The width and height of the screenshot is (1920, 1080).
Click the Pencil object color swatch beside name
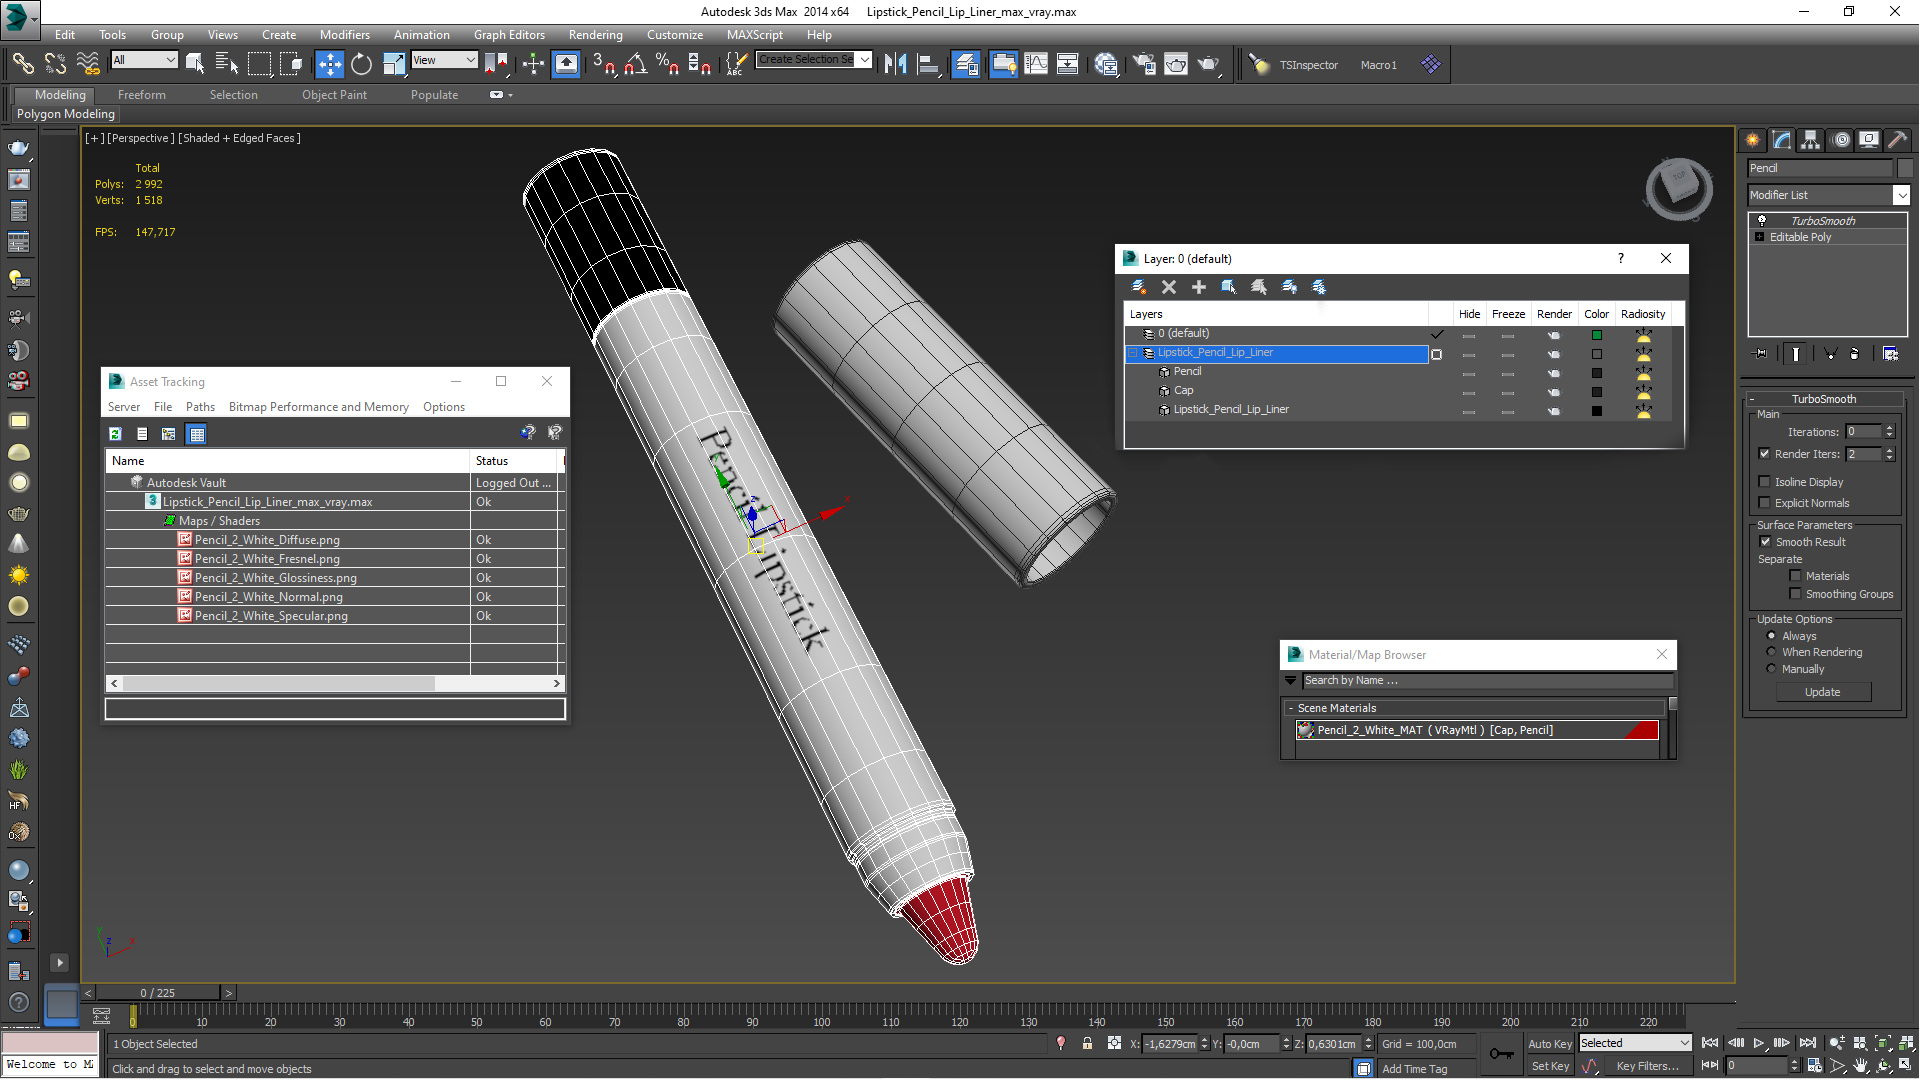1905,168
